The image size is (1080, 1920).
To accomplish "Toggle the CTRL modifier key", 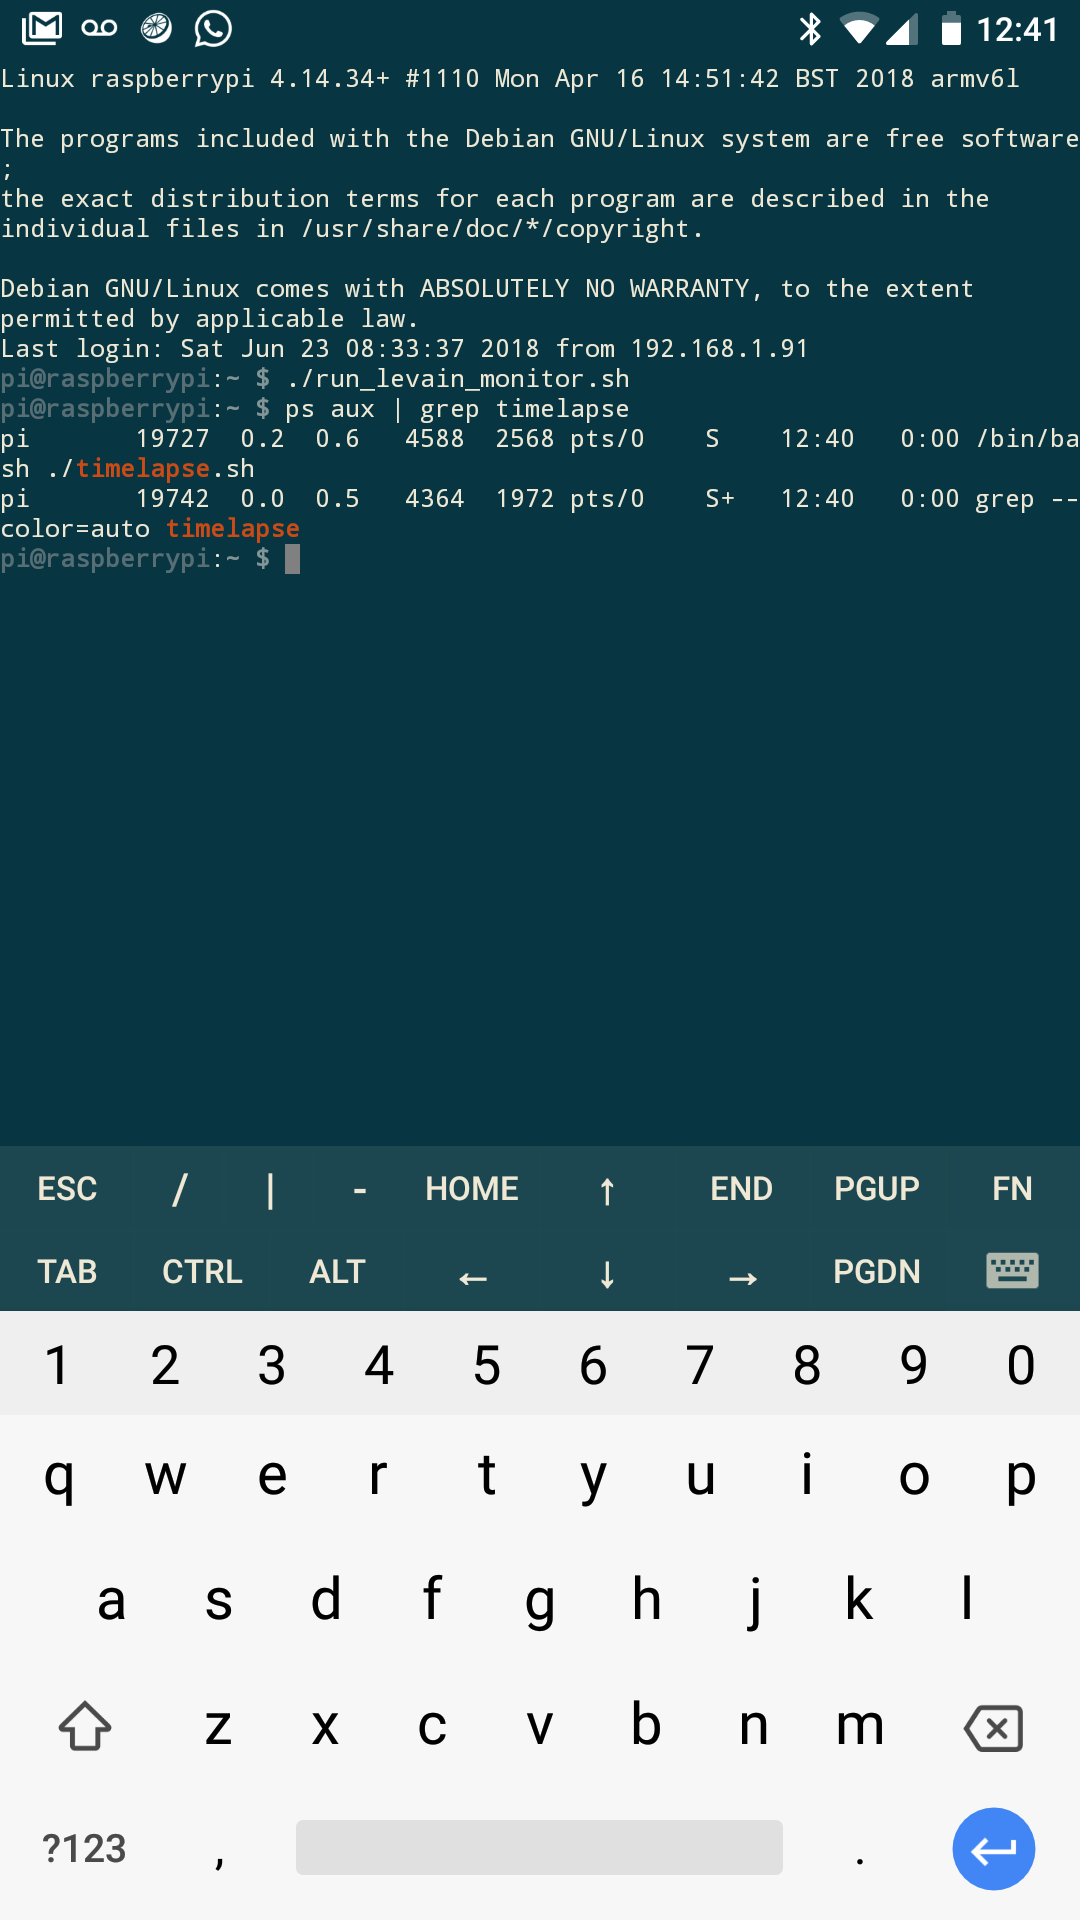I will [x=202, y=1272].
